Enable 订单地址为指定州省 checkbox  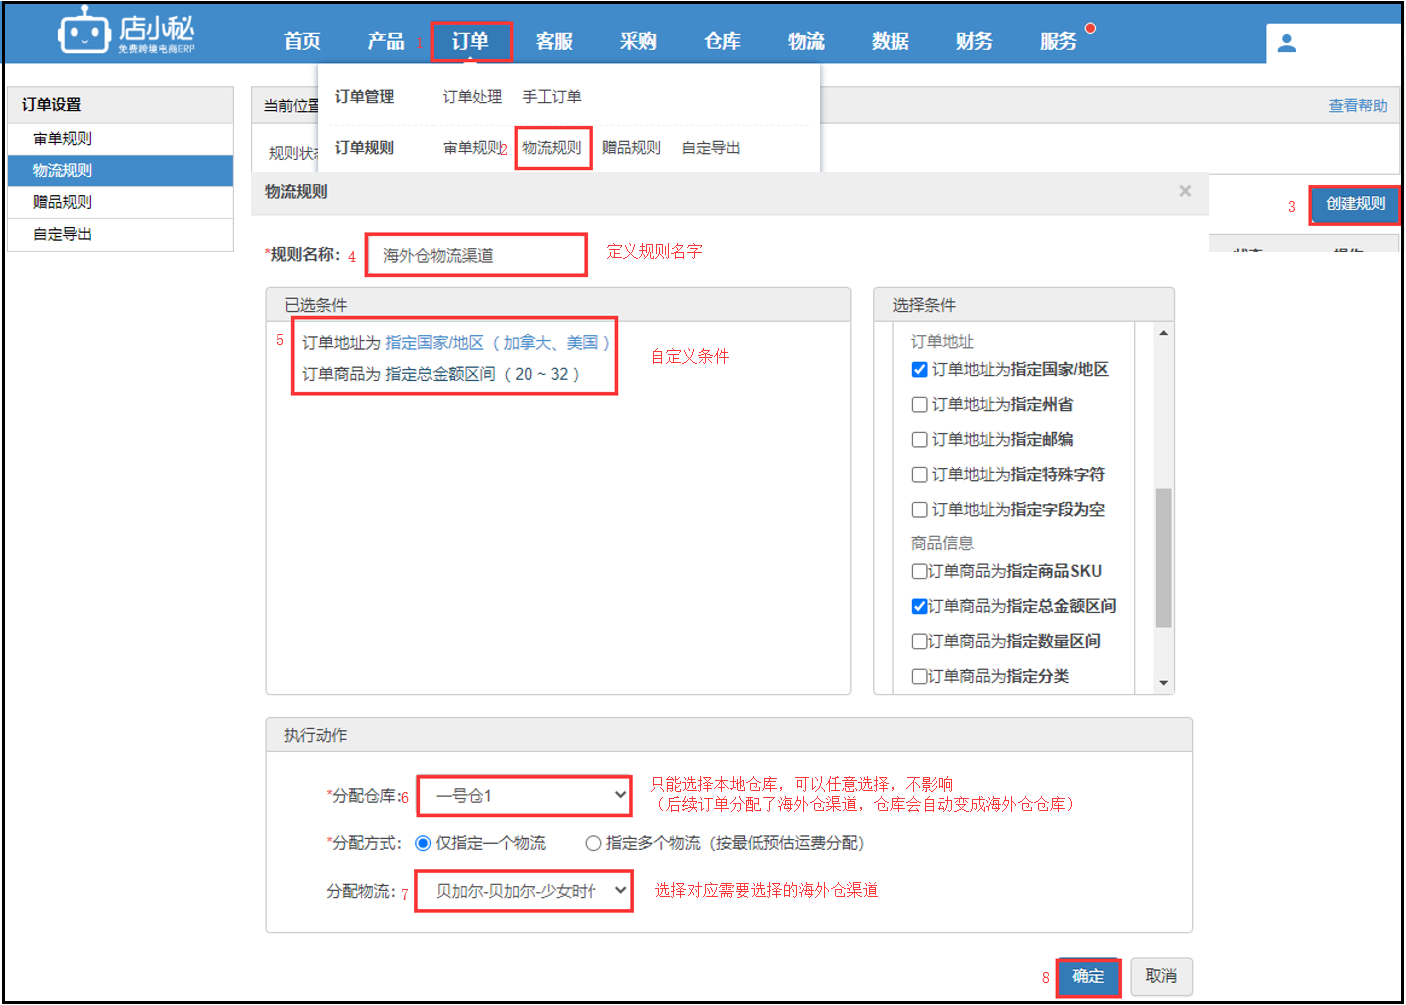click(919, 405)
